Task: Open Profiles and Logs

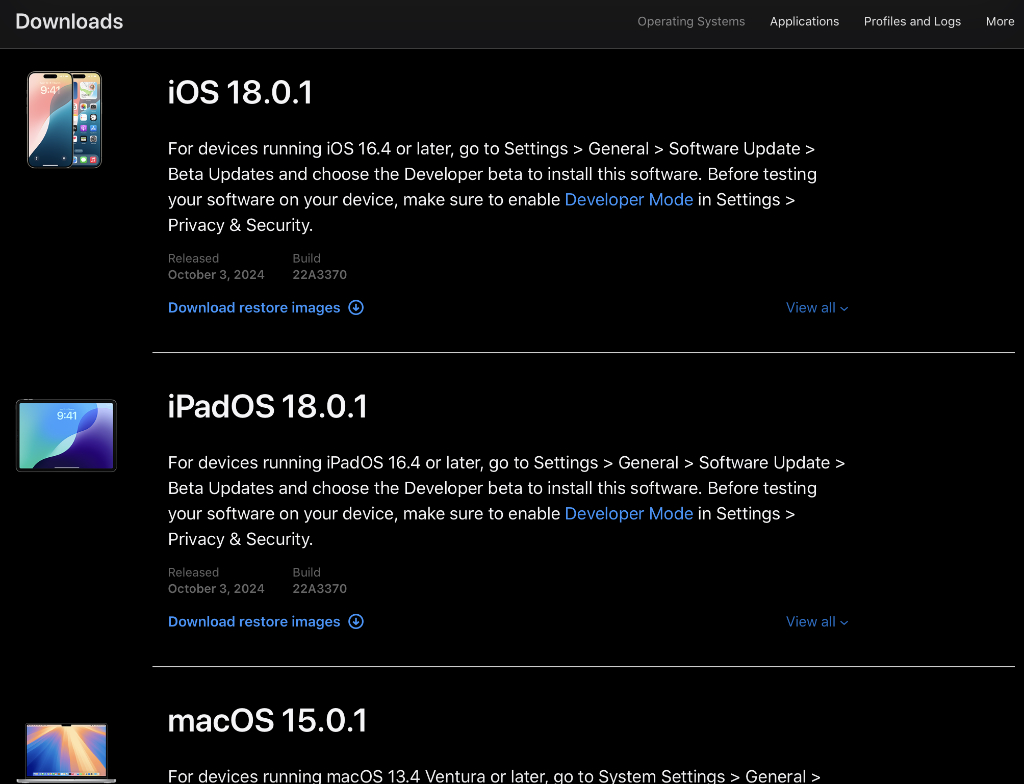Action: (x=912, y=21)
